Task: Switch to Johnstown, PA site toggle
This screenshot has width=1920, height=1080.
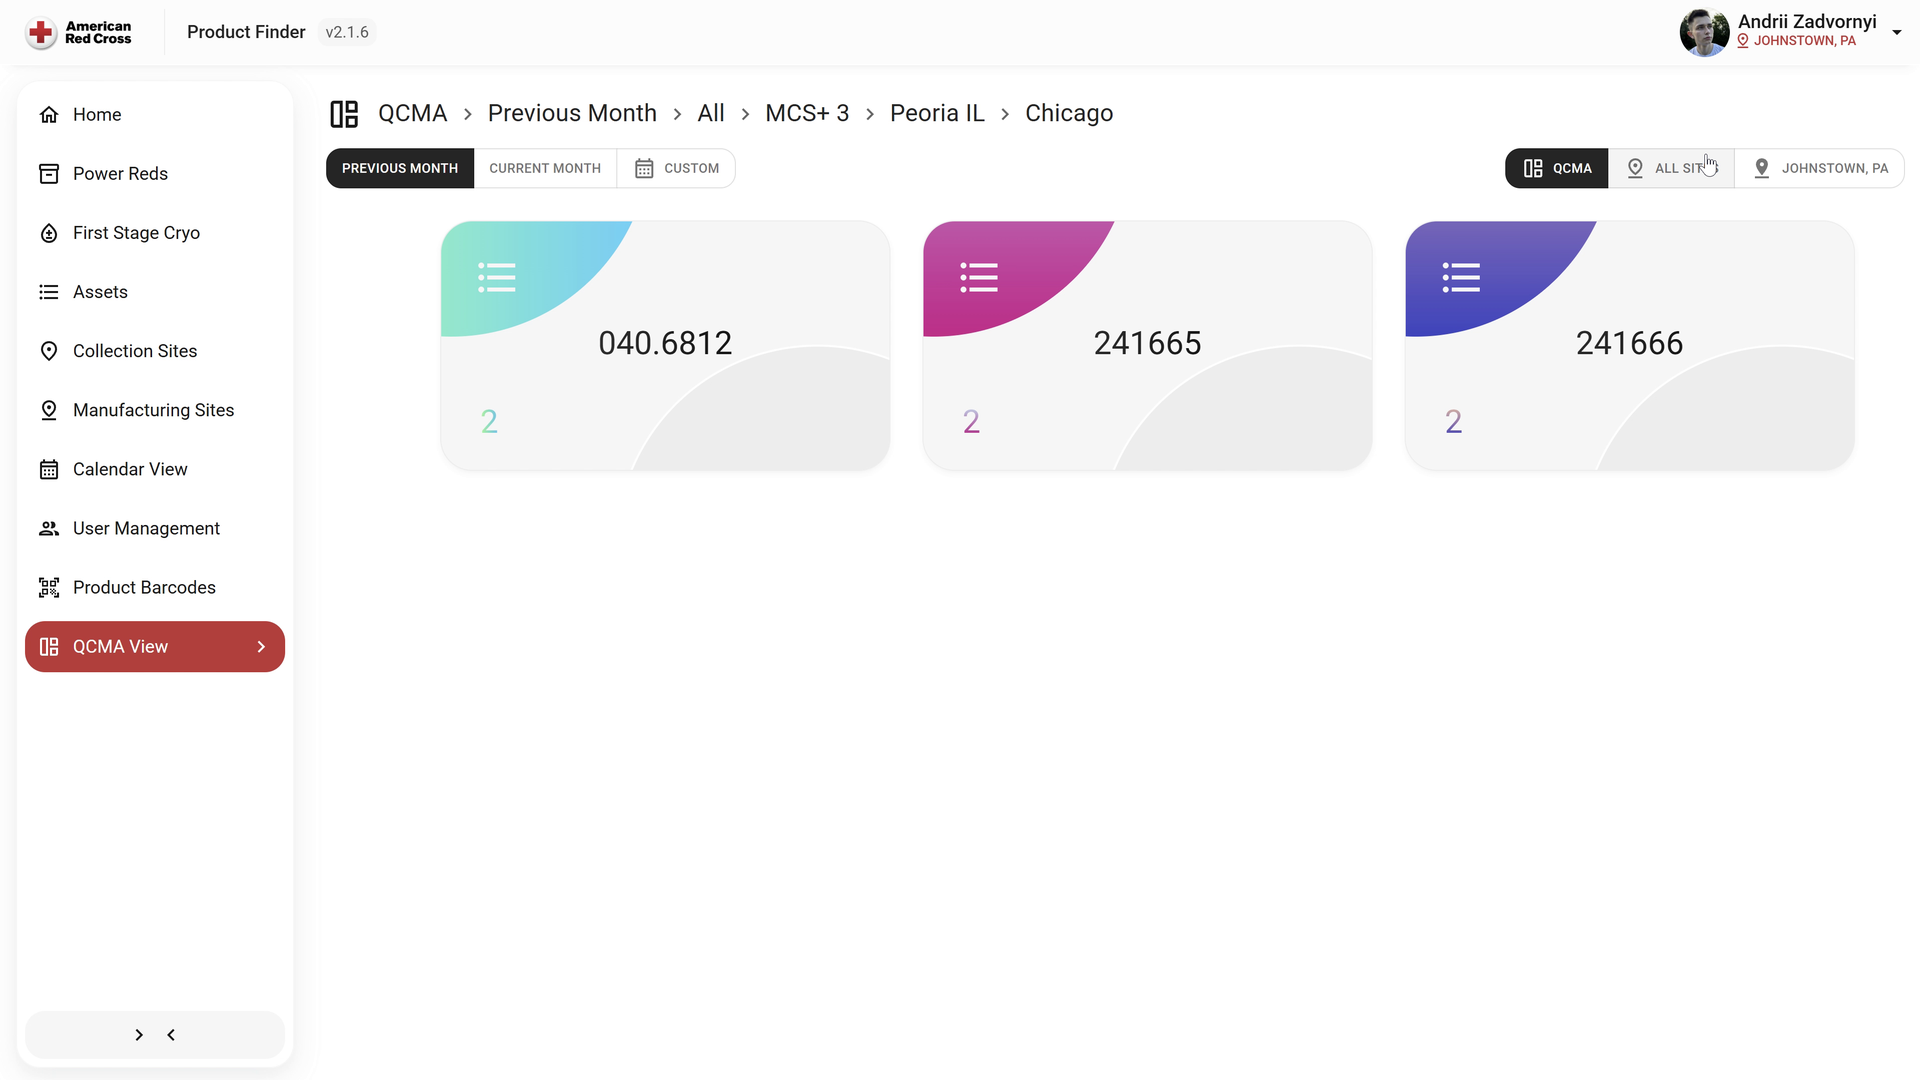Action: (1819, 168)
